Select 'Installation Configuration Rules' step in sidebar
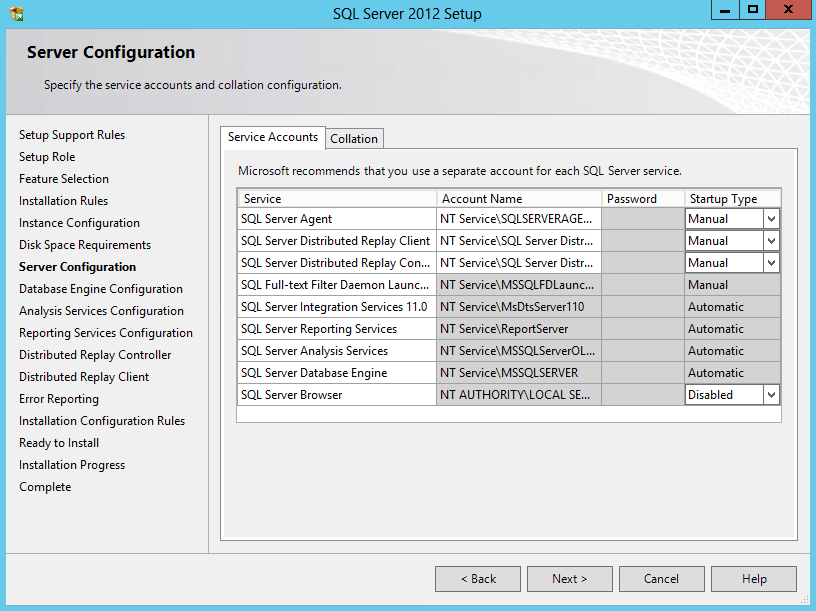The image size is (816, 611). coord(102,421)
